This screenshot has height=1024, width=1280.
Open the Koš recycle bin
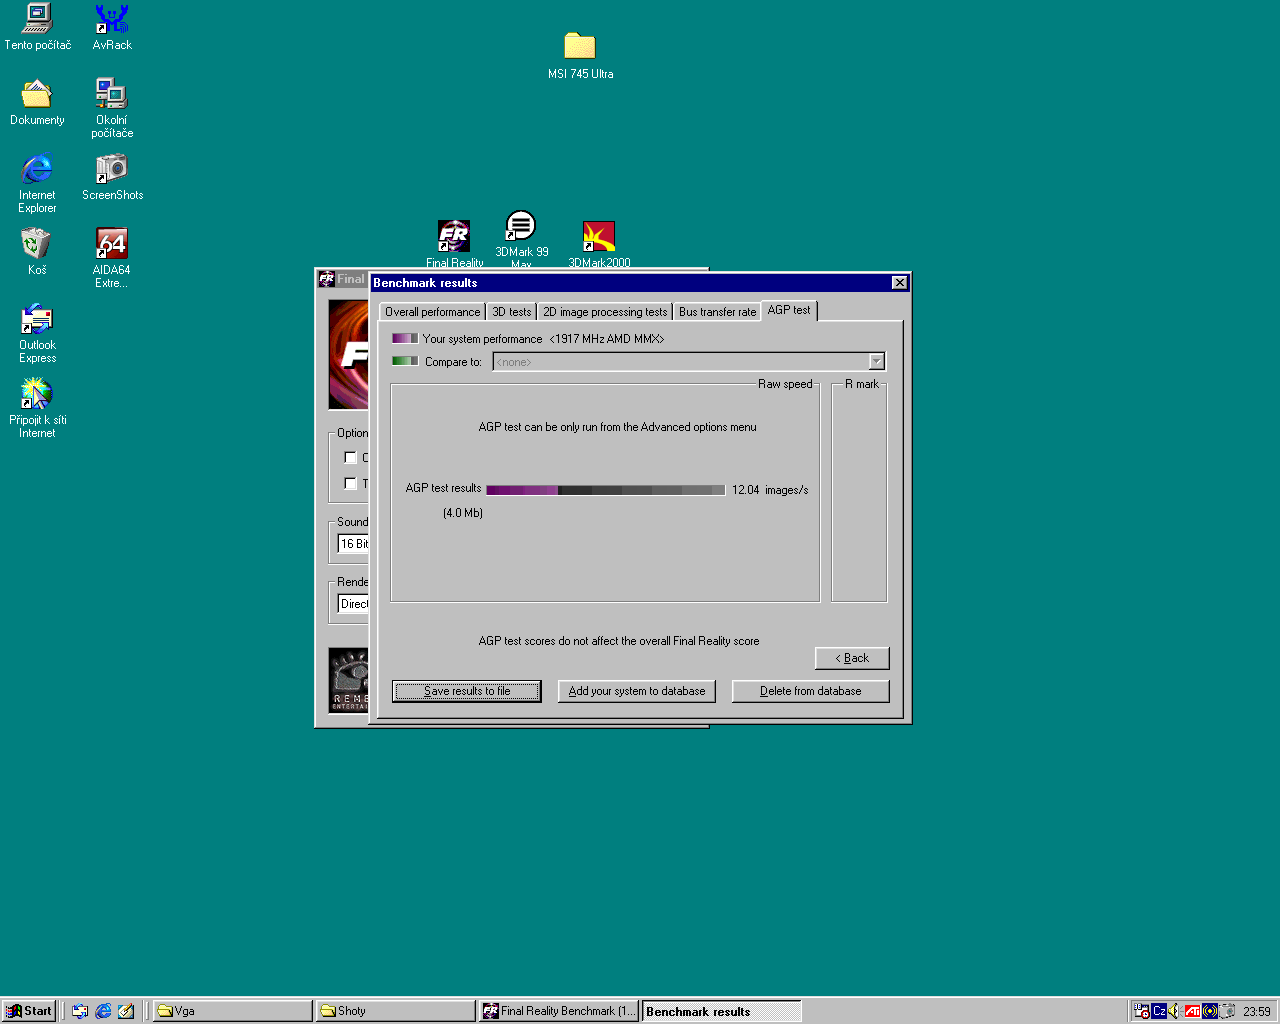coord(36,245)
